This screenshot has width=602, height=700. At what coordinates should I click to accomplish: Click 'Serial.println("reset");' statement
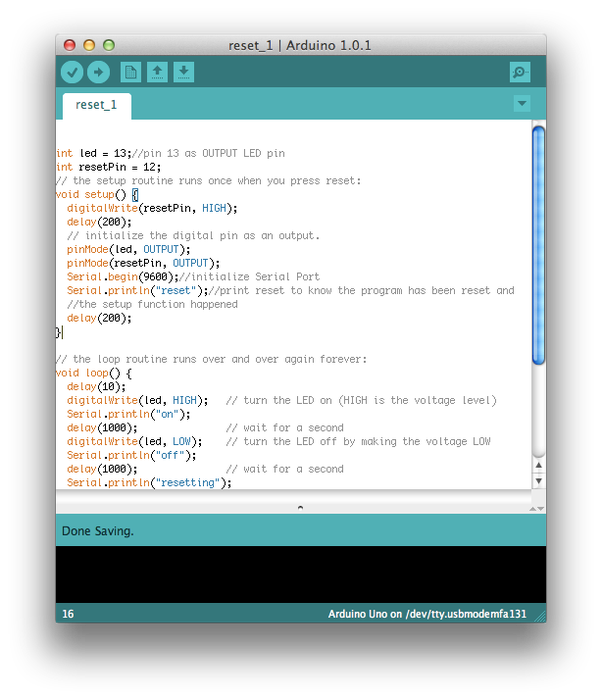click(138, 291)
